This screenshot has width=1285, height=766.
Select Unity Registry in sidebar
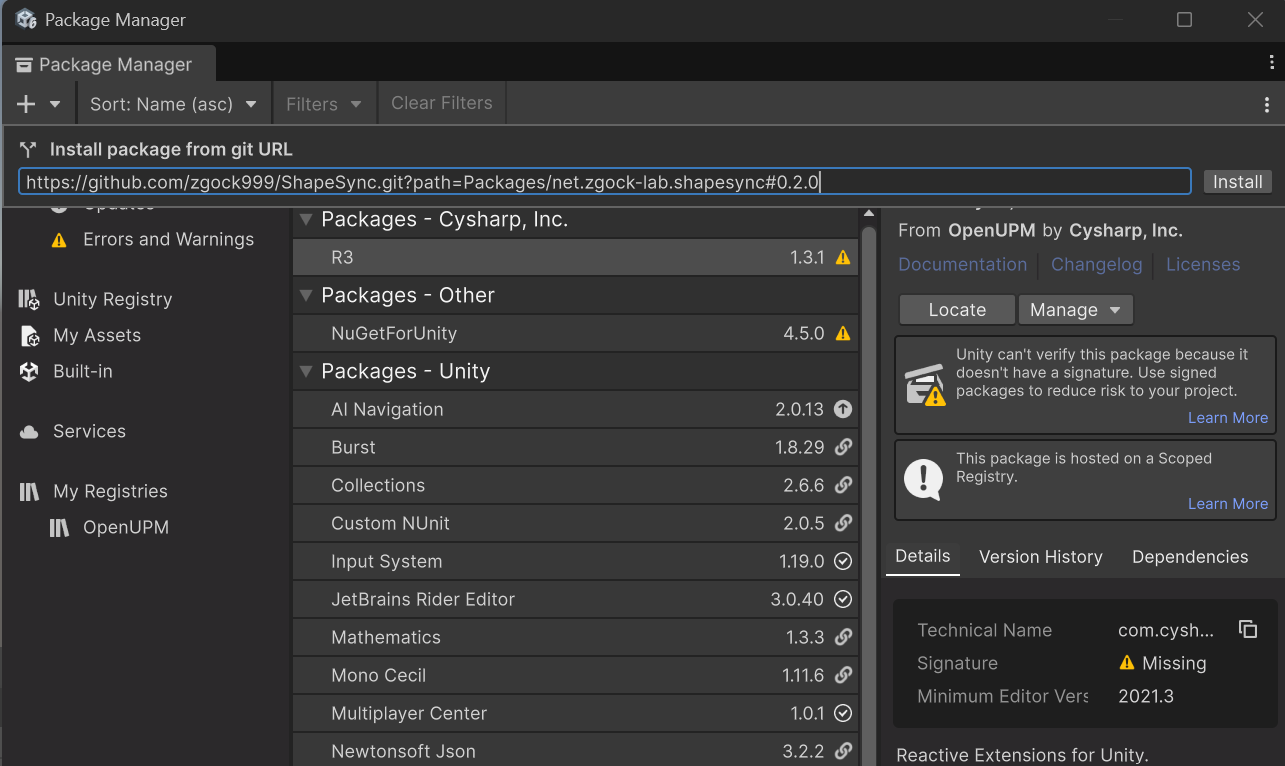coord(112,299)
